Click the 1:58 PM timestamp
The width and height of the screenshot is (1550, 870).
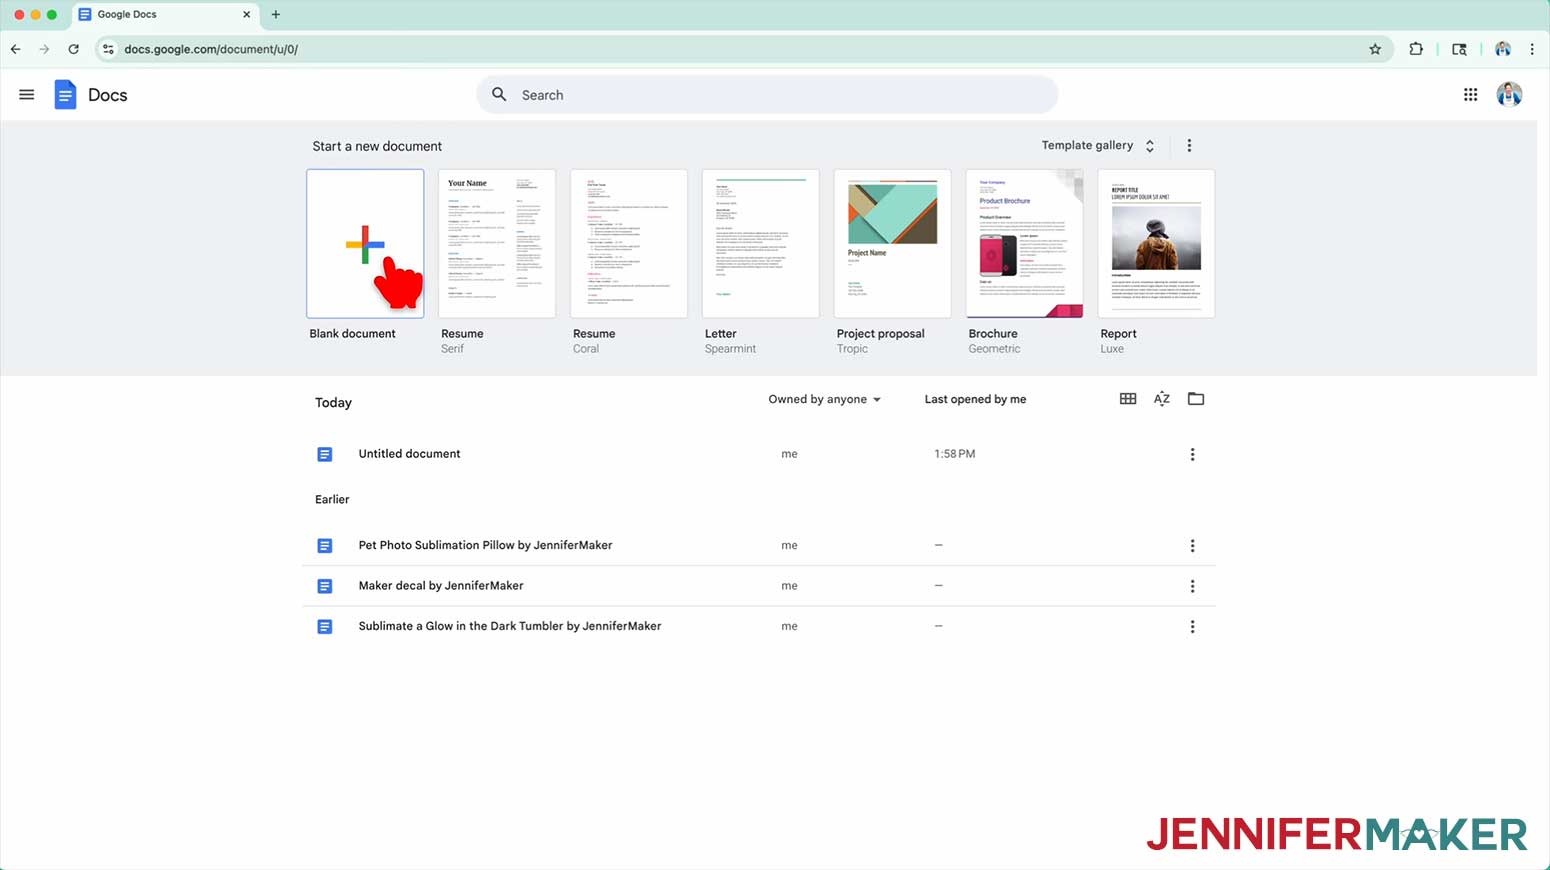954,454
